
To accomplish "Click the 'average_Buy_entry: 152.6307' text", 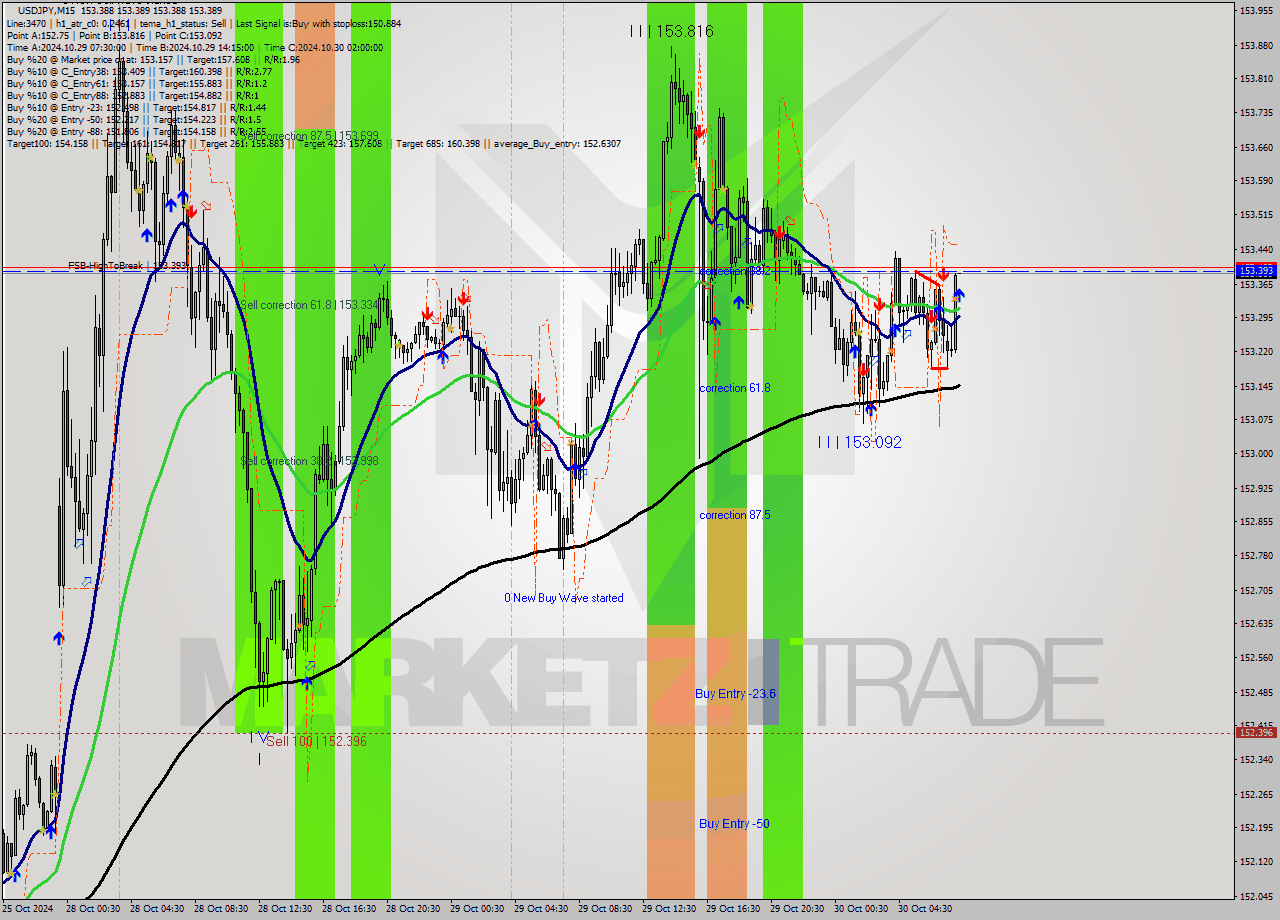I will coord(557,143).
